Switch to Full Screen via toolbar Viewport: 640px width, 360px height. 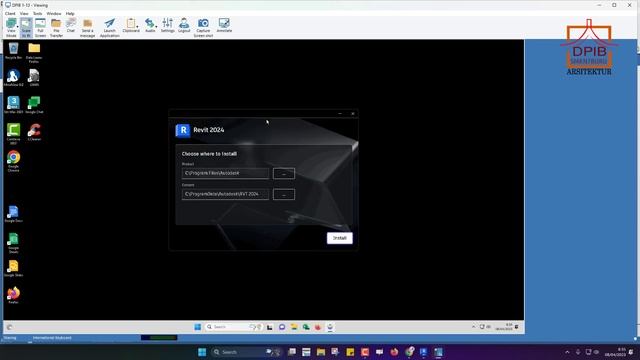40,27
